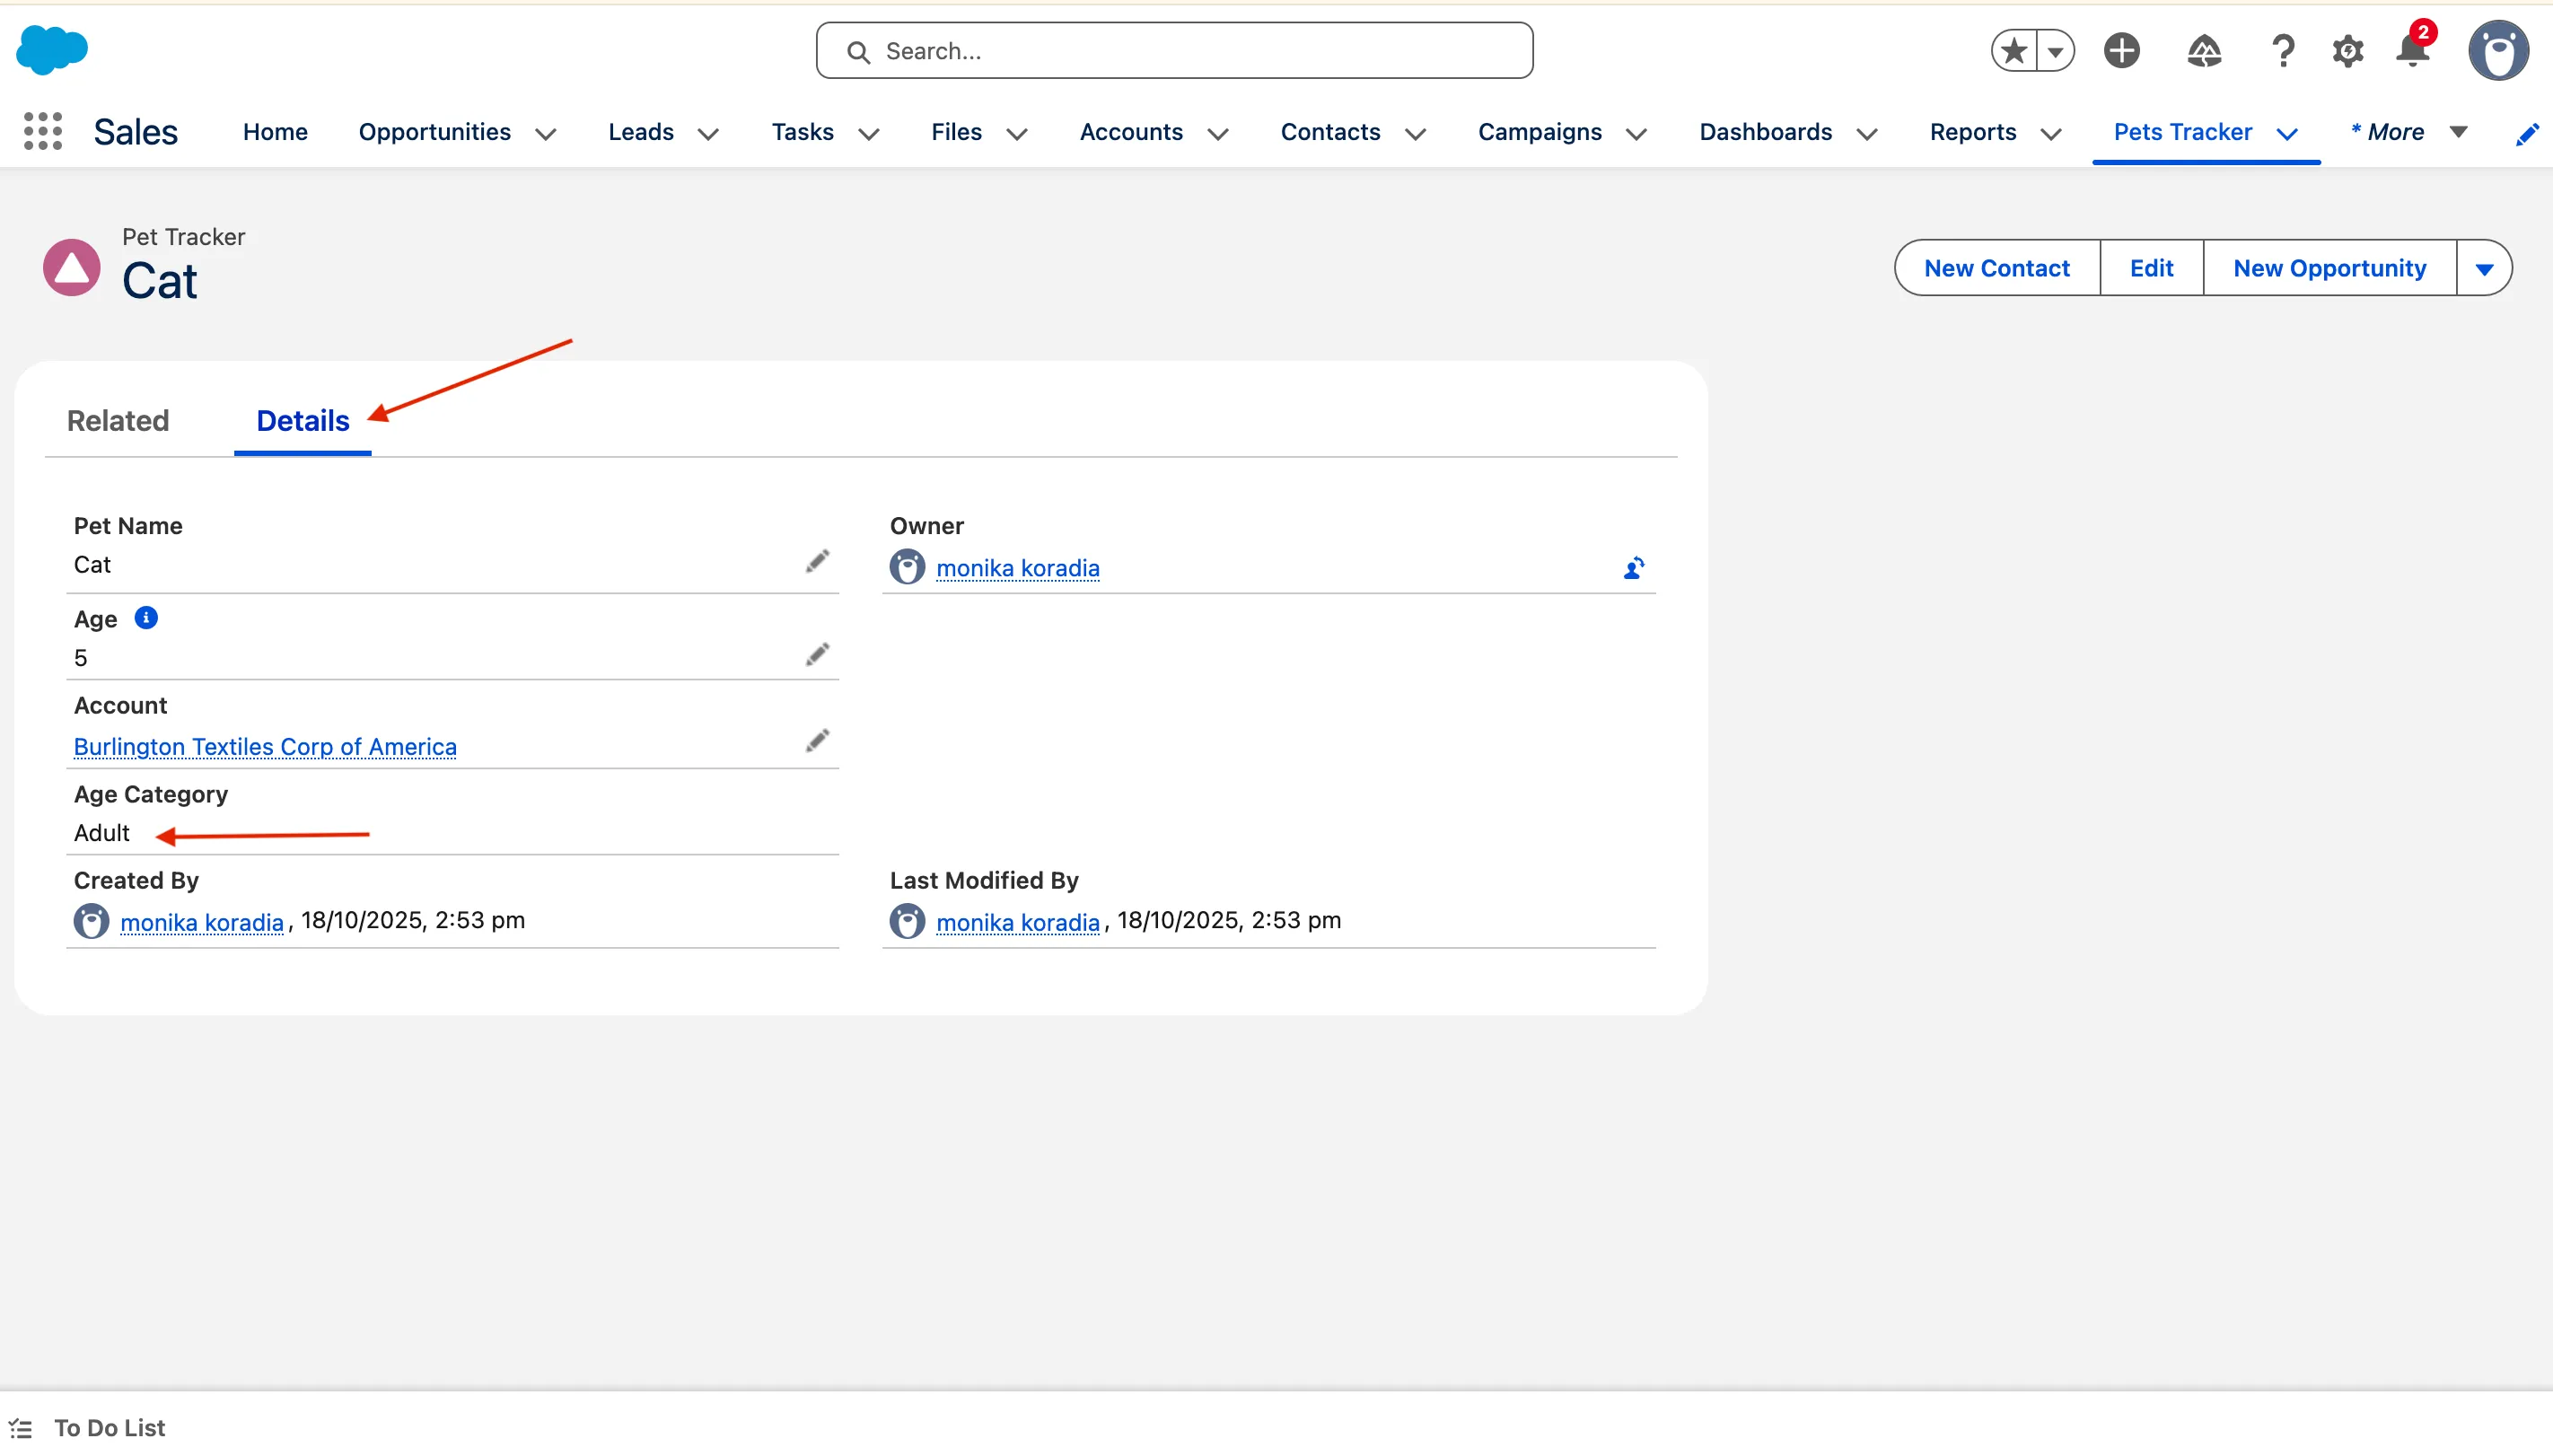Open more actions dropdown beside New Opportunity
Image resolution: width=2553 pixels, height=1456 pixels.
(2484, 268)
